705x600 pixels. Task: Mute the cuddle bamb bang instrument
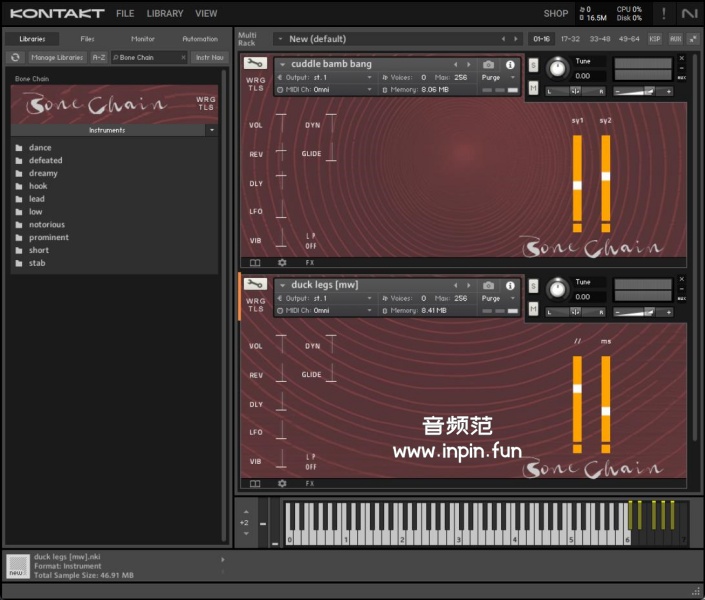(534, 88)
